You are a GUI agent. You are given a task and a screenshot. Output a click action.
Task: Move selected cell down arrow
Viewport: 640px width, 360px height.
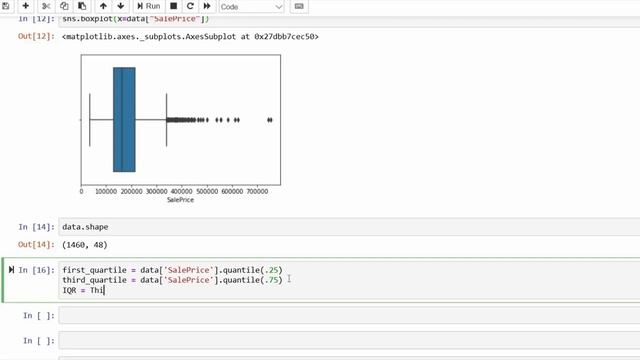pyautogui.click(x=121, y=6)
